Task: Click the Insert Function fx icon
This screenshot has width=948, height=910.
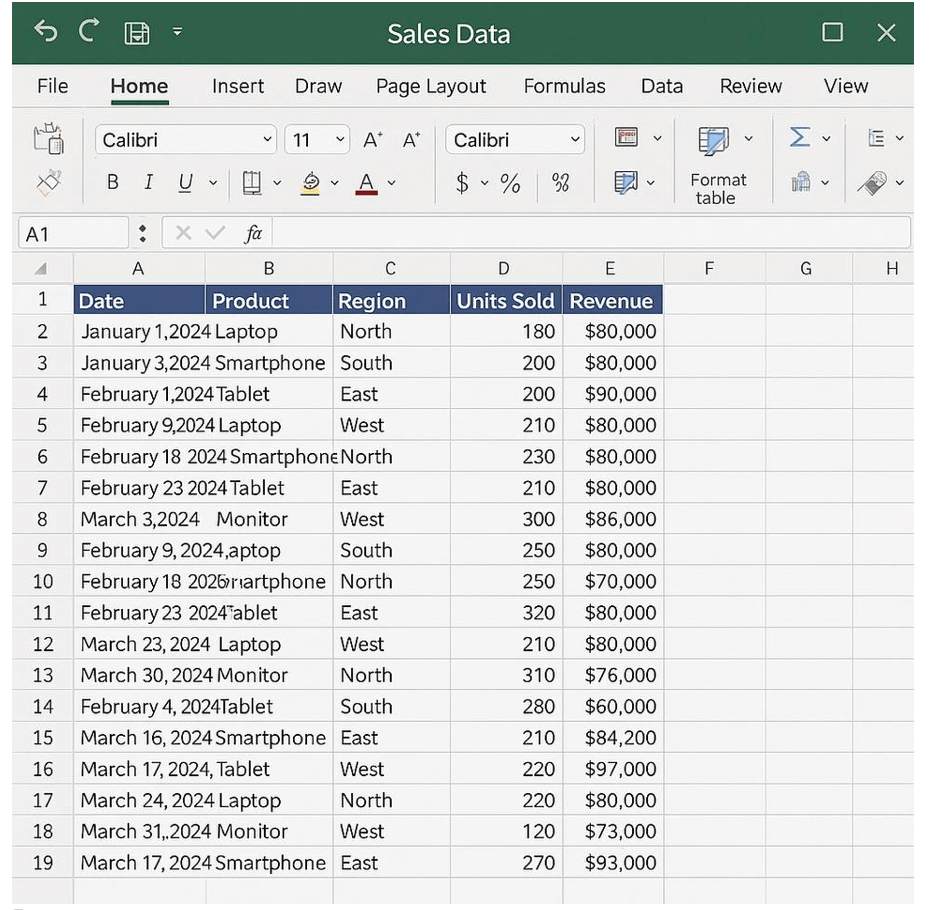Action: click(253, 233)
